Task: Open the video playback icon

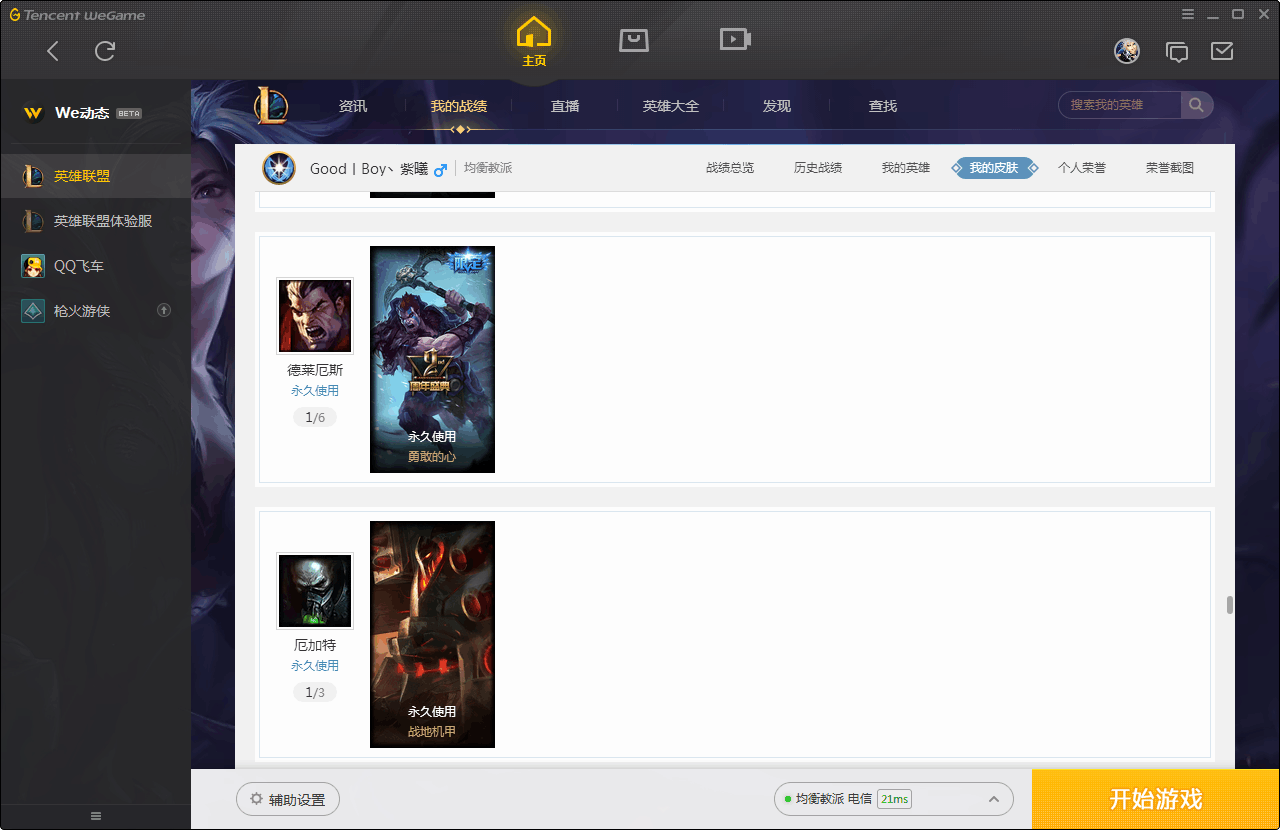Action: (735, 40)
